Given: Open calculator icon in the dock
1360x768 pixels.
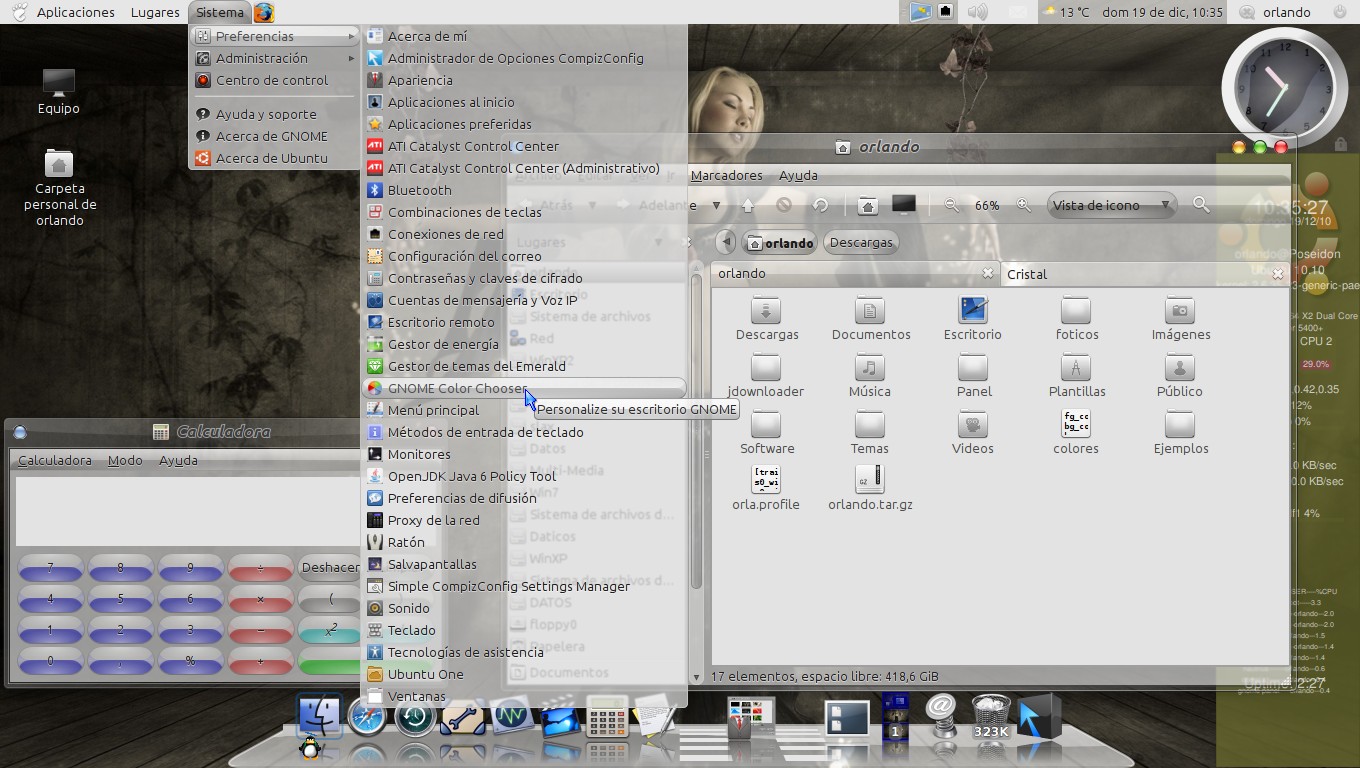Looking at the screenshot, I should [x=607, y=717].
